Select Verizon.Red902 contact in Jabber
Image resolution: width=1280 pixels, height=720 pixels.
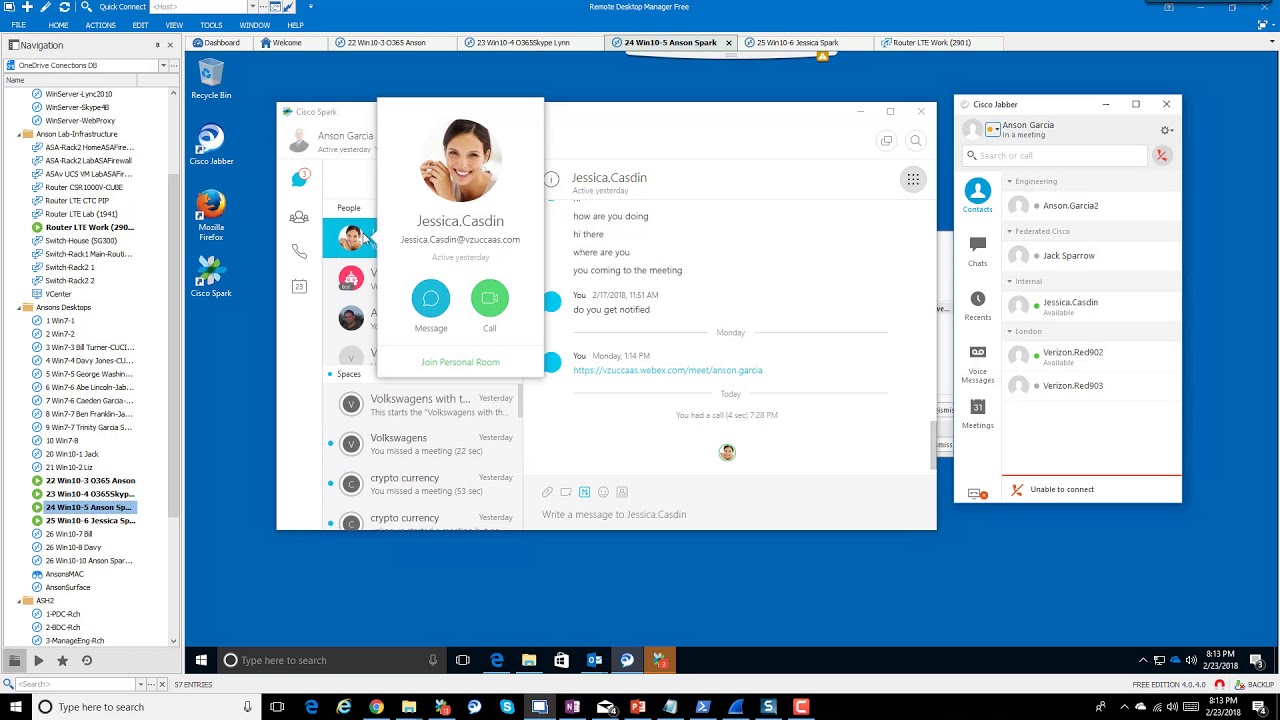[x=1091, y=356]
